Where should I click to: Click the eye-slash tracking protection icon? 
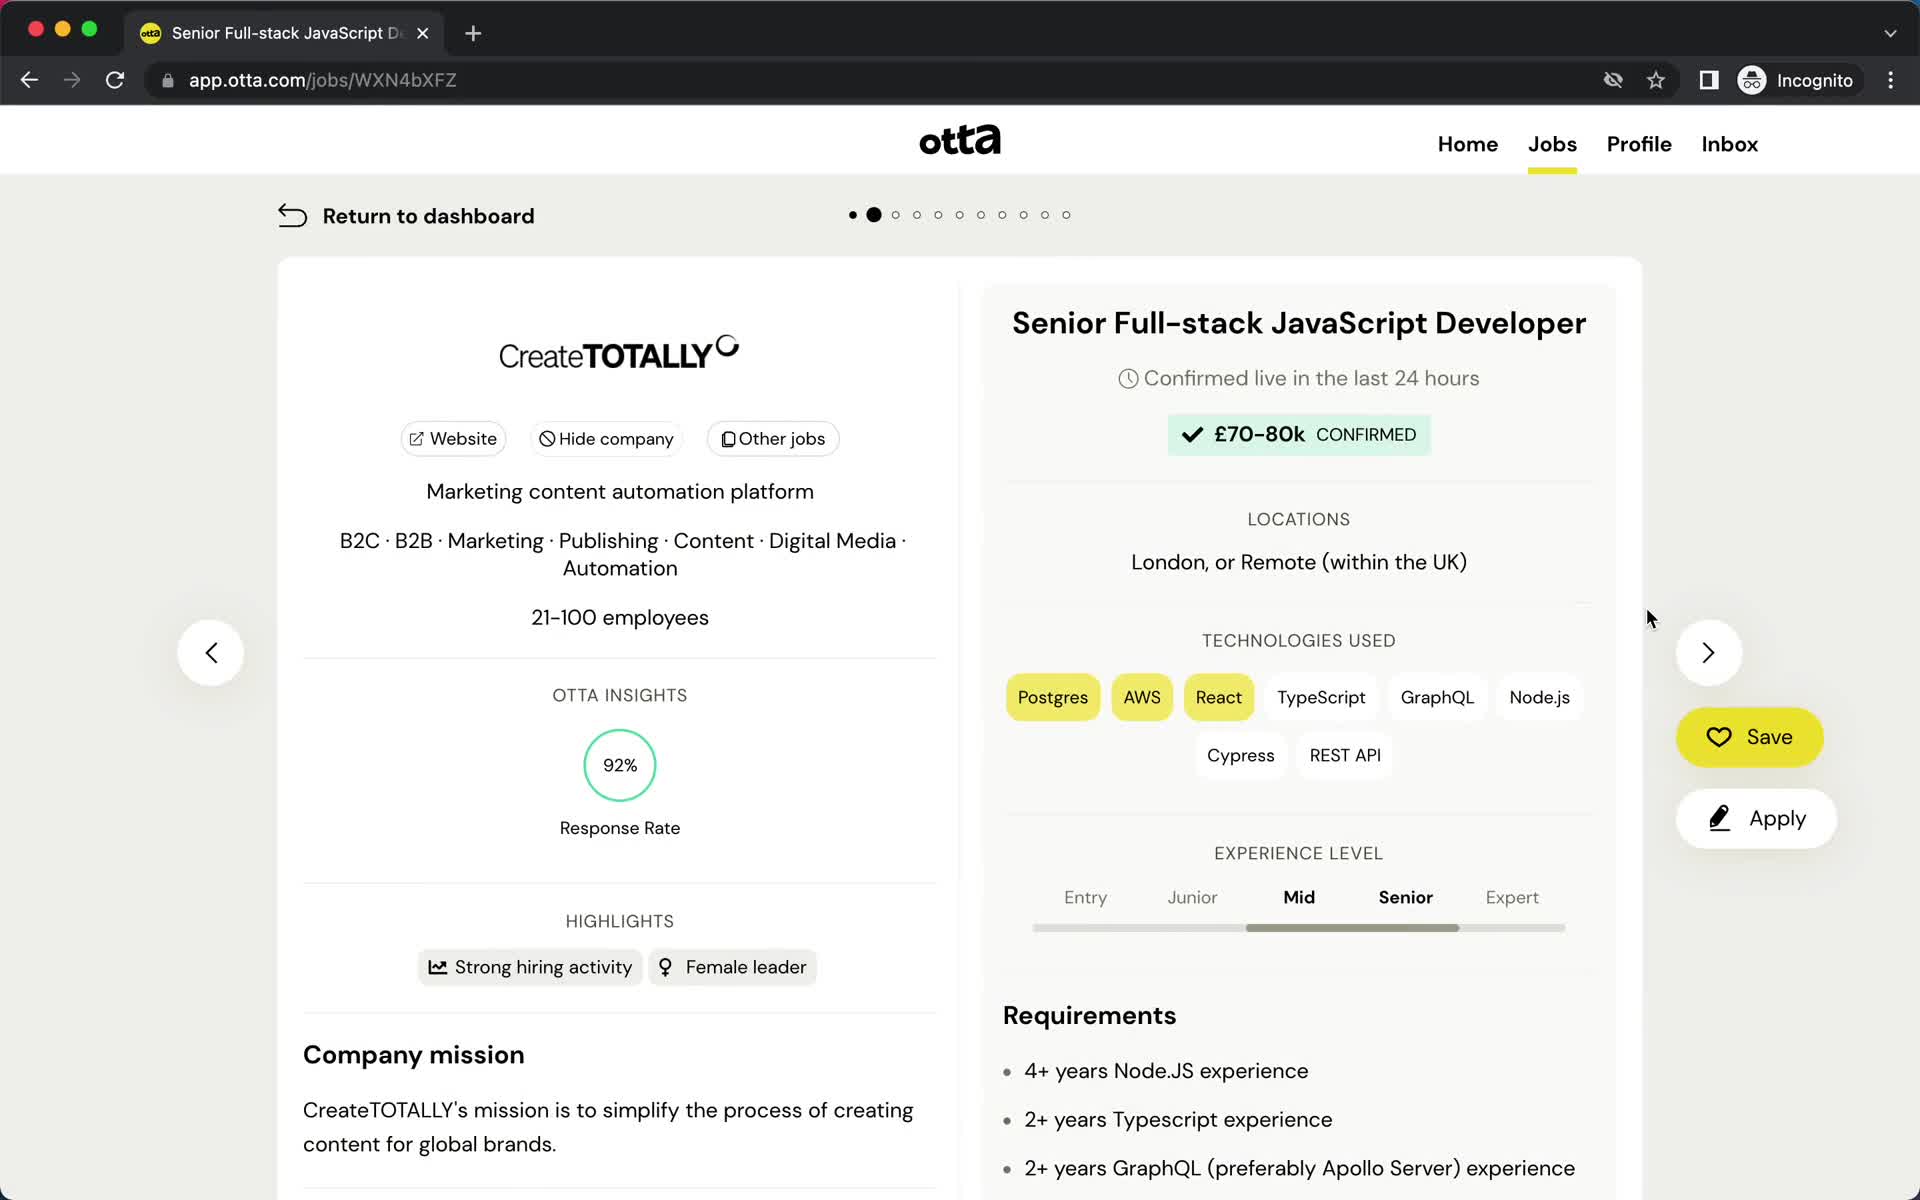pos(1613,80)
